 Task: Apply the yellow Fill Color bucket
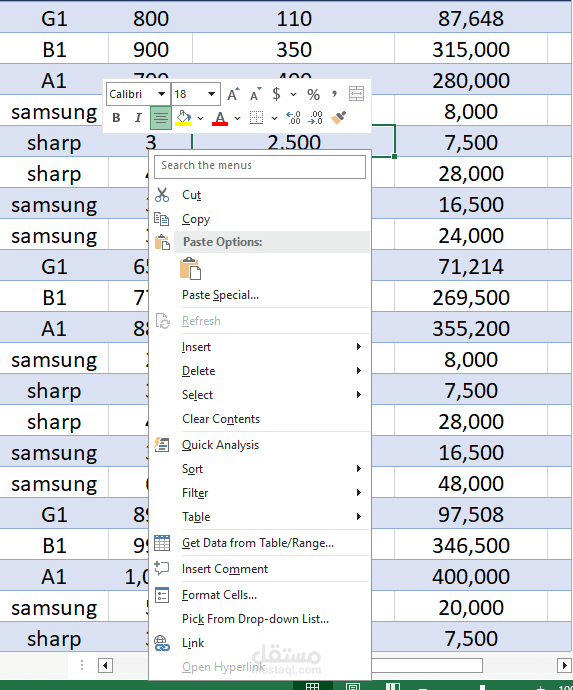(183, 118)
